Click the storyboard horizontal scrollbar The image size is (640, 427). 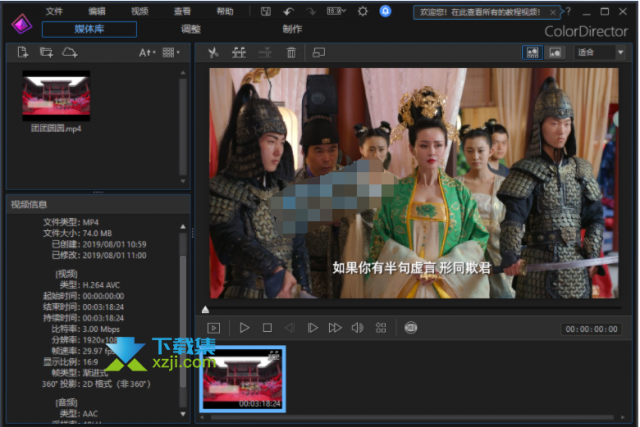click(x=412, y=417)
